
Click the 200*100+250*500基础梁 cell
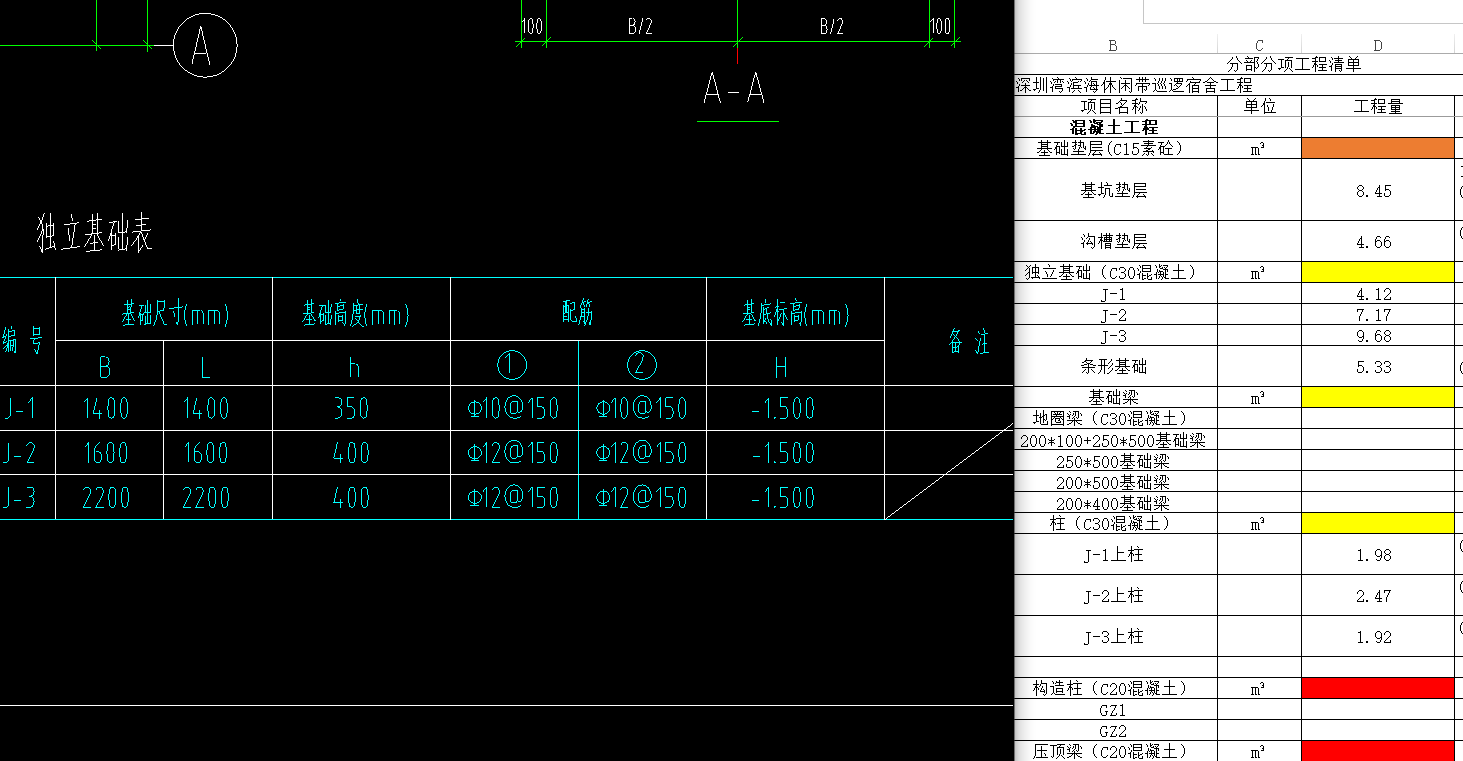pos(1115,440)
